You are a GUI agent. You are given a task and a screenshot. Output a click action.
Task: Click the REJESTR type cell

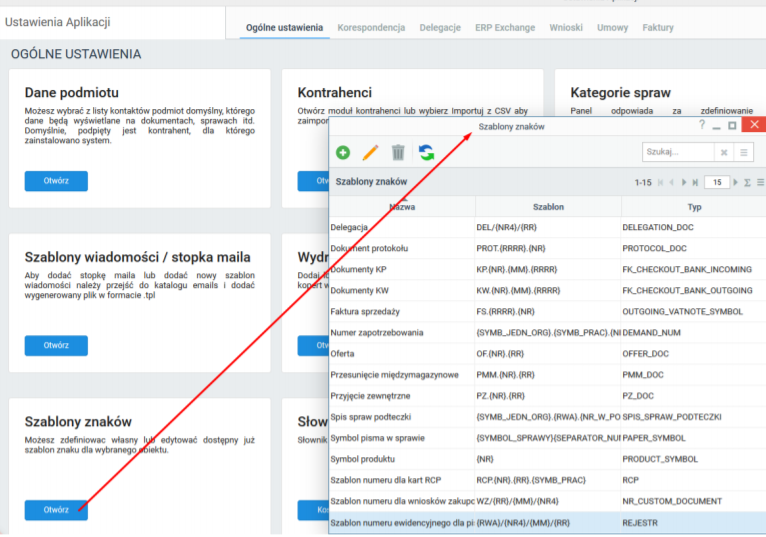pyautogui.click(x=694, y=523)
